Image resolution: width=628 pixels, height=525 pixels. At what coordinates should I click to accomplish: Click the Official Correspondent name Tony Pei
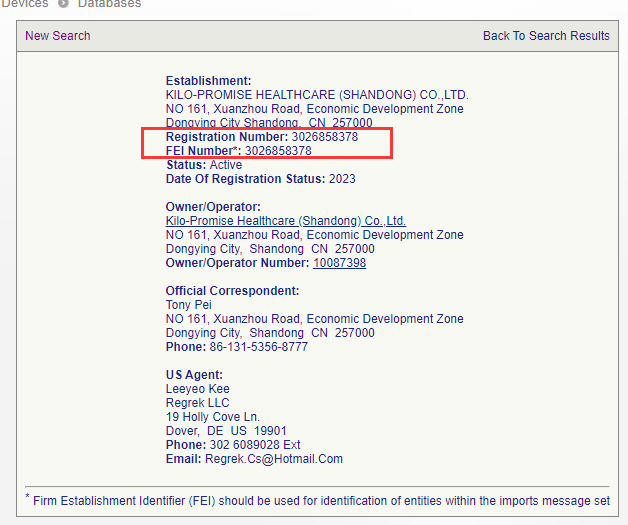coord(188,305)
